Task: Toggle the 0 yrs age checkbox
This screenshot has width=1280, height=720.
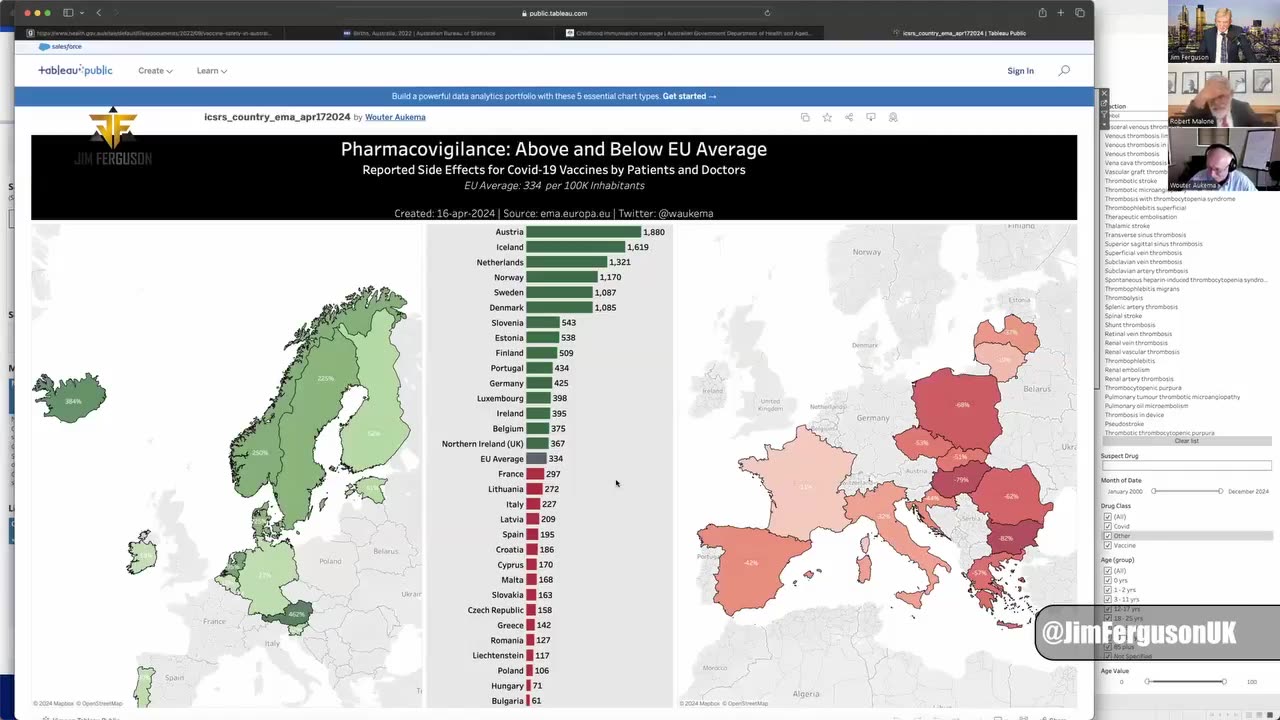Action: 1107,580
